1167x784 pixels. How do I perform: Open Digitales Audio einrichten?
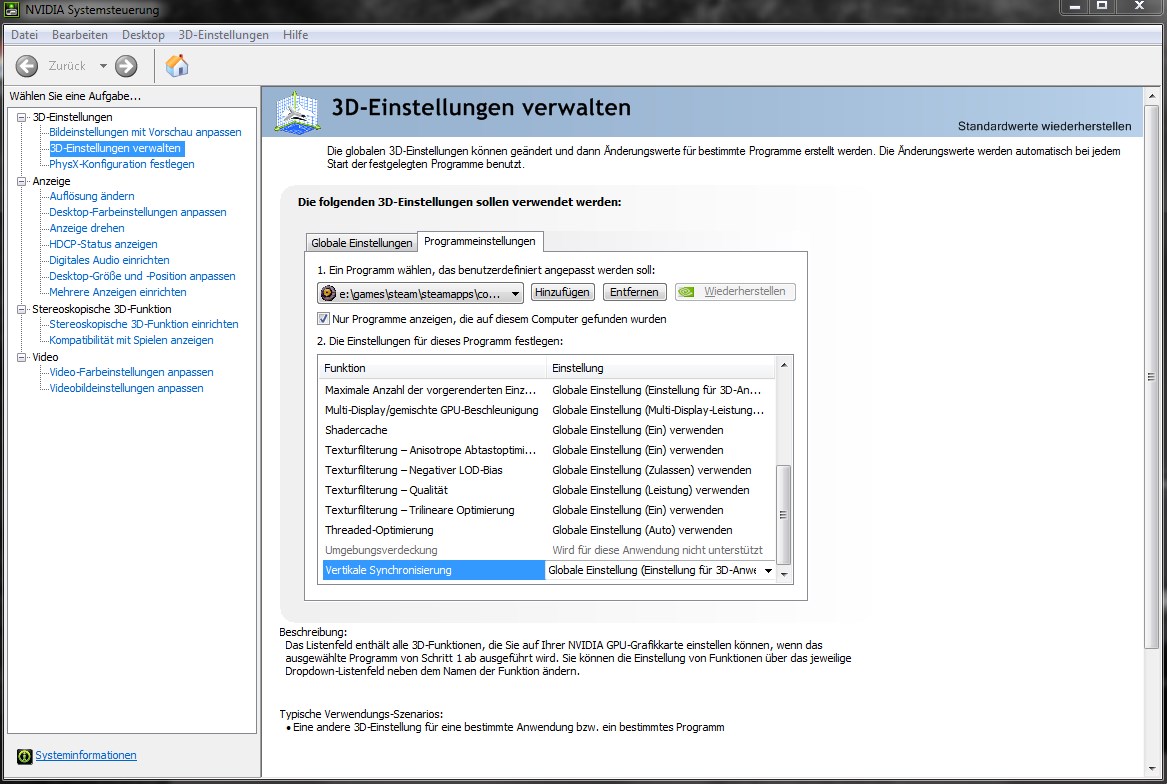(109, 261)
